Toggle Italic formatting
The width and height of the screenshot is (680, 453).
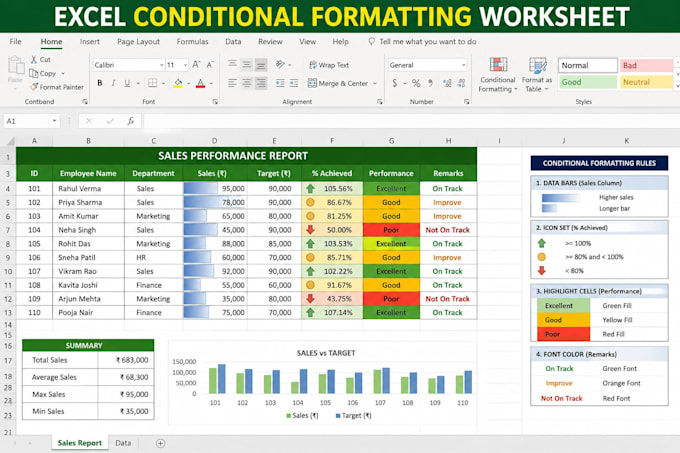point(113,83)
